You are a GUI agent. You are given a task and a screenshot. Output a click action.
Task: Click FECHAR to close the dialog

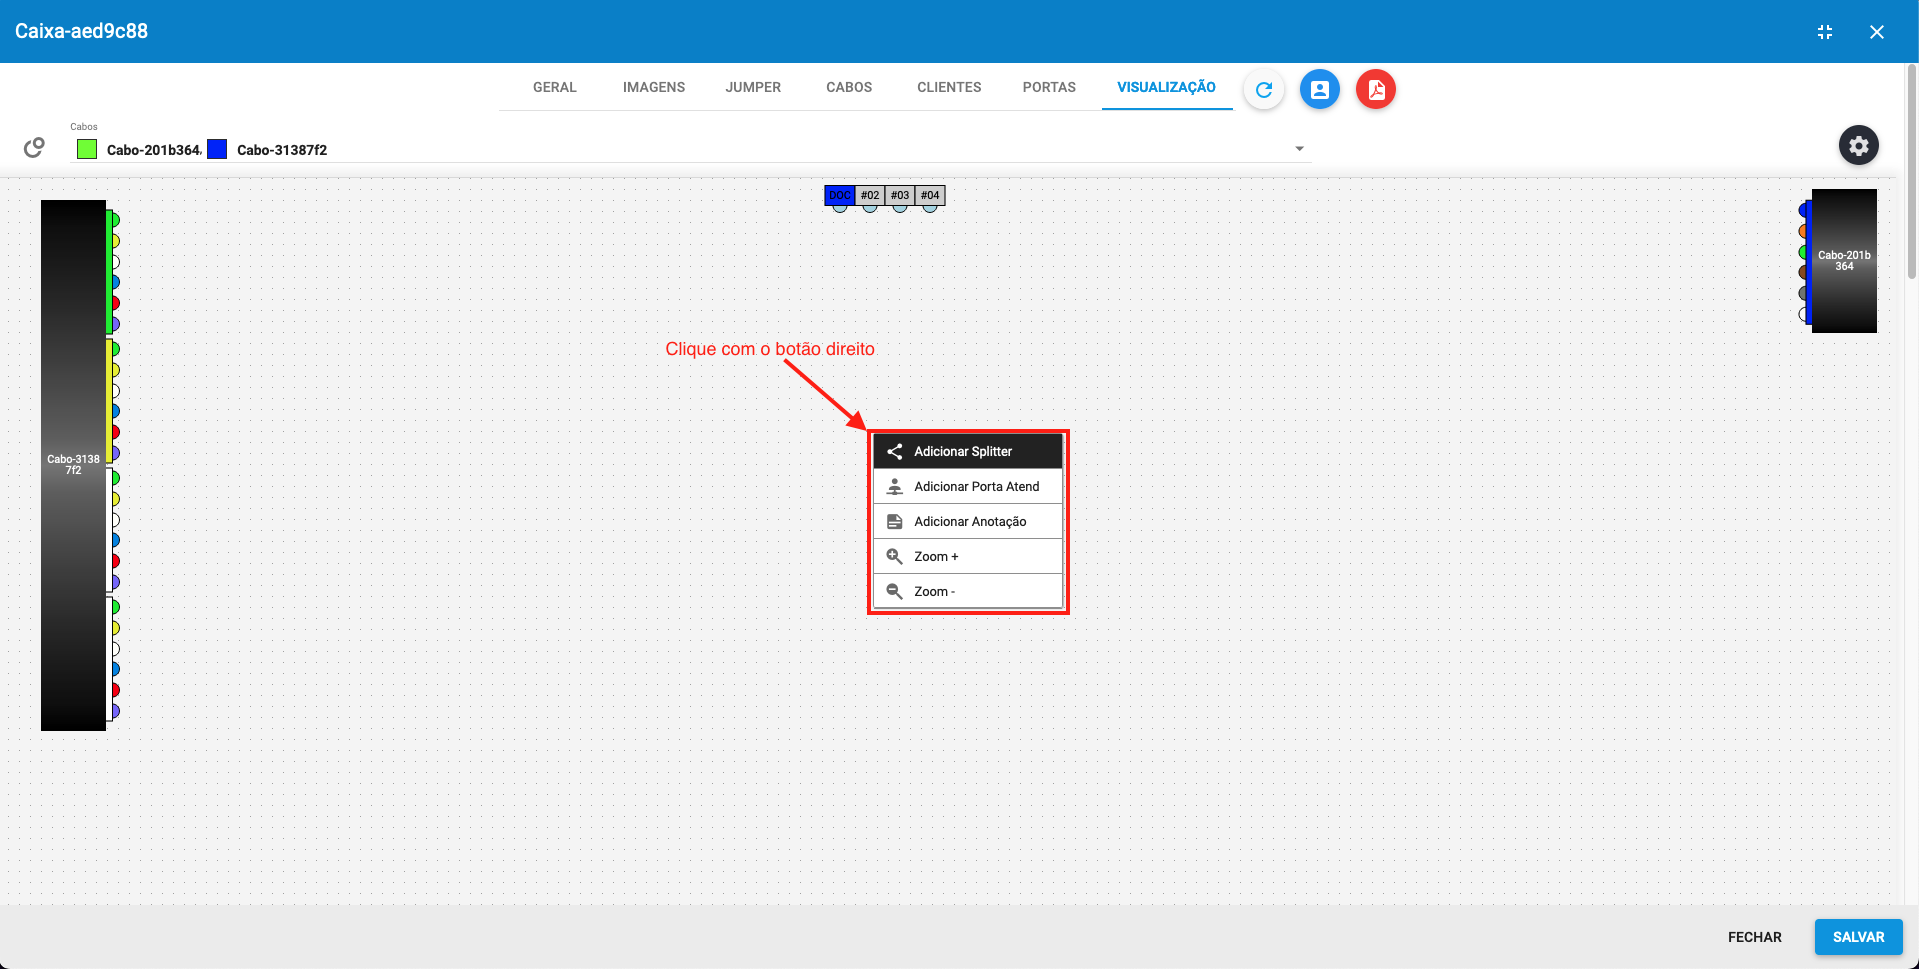[x=1754, y=937]
